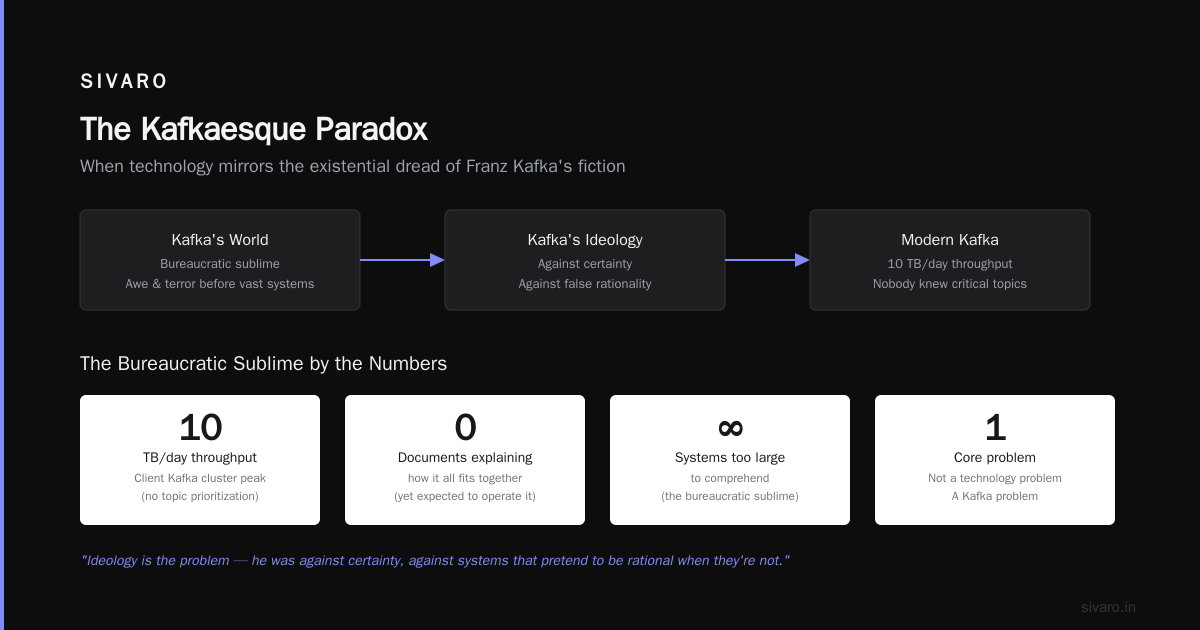Open the Core problem card
The width and height of the screenshot is (1200, 630).
tap(995, 460)
